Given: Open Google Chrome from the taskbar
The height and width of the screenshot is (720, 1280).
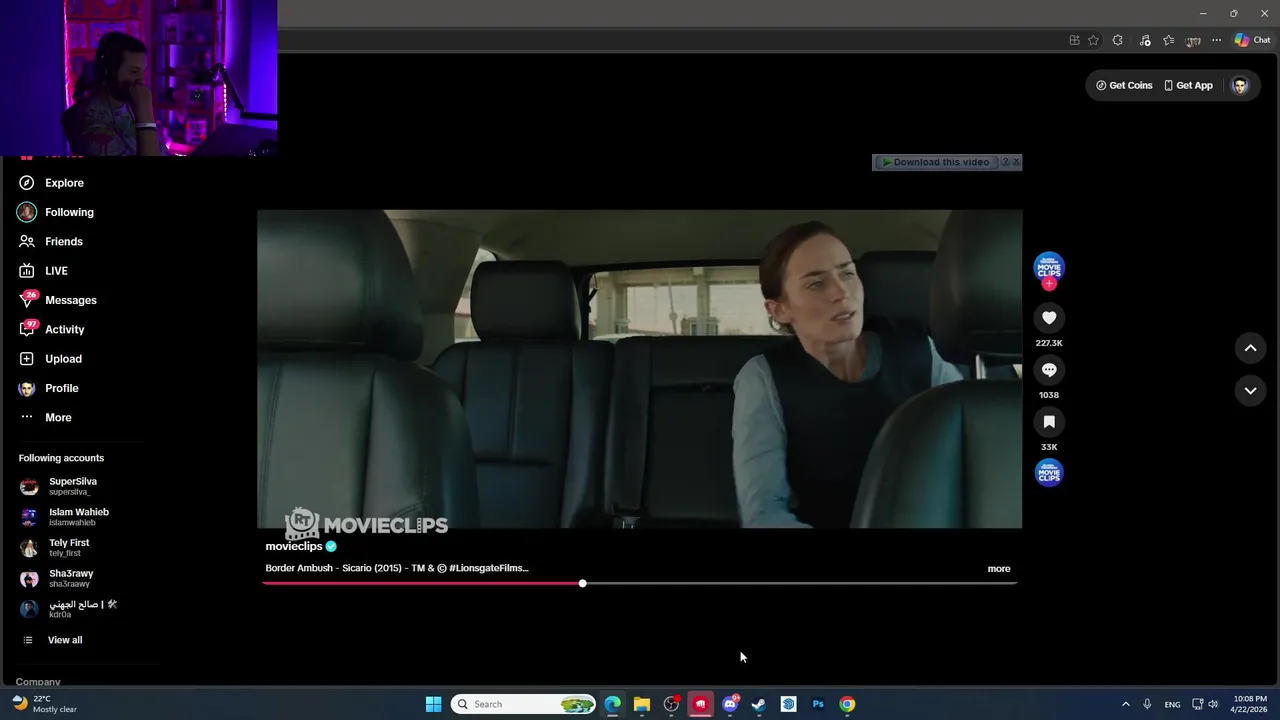Looking at the screenshot, I should 847,704.
